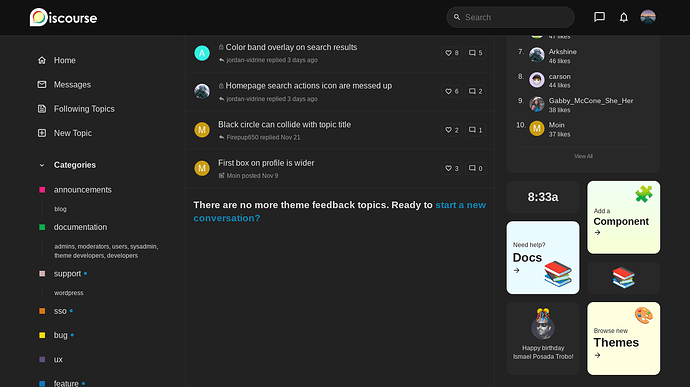The height and width of the screenshot is (387, 690).
Task: Open the announcements category
Action: 83,190
